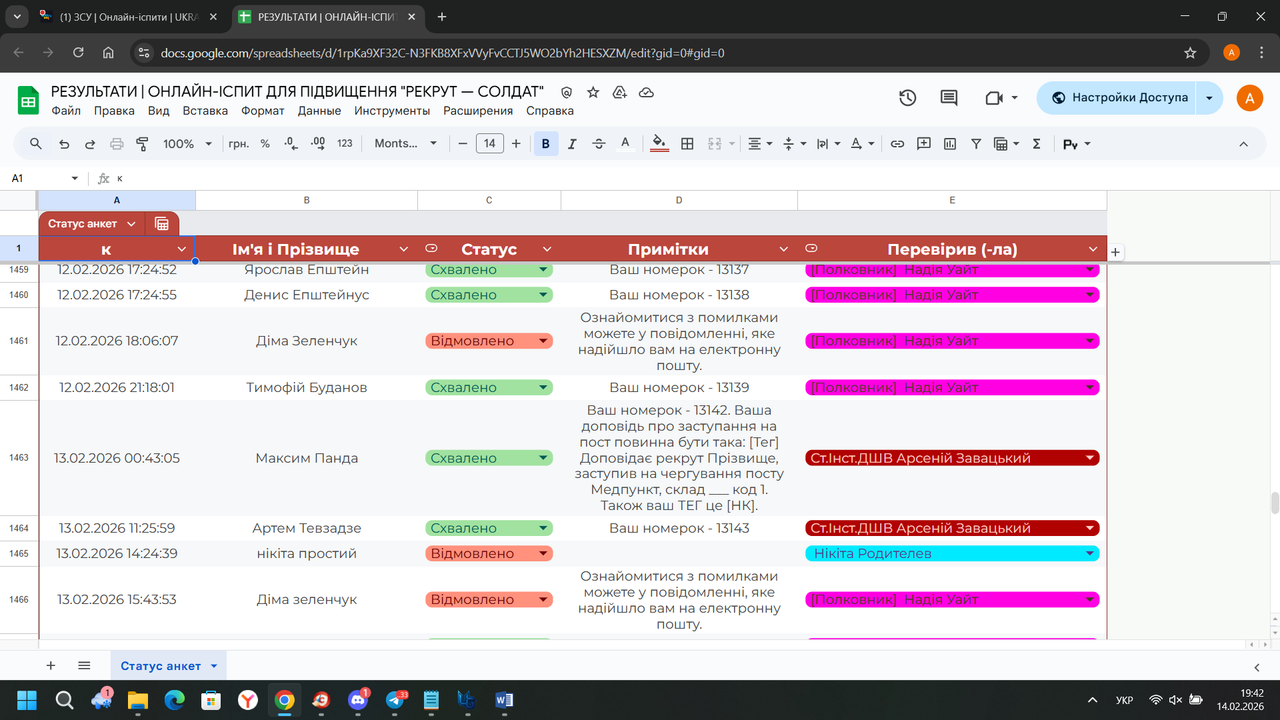This screenshot has height=720, width=1280.
Task: Open the text wrapping dropdown
Action: pos(828,144)
